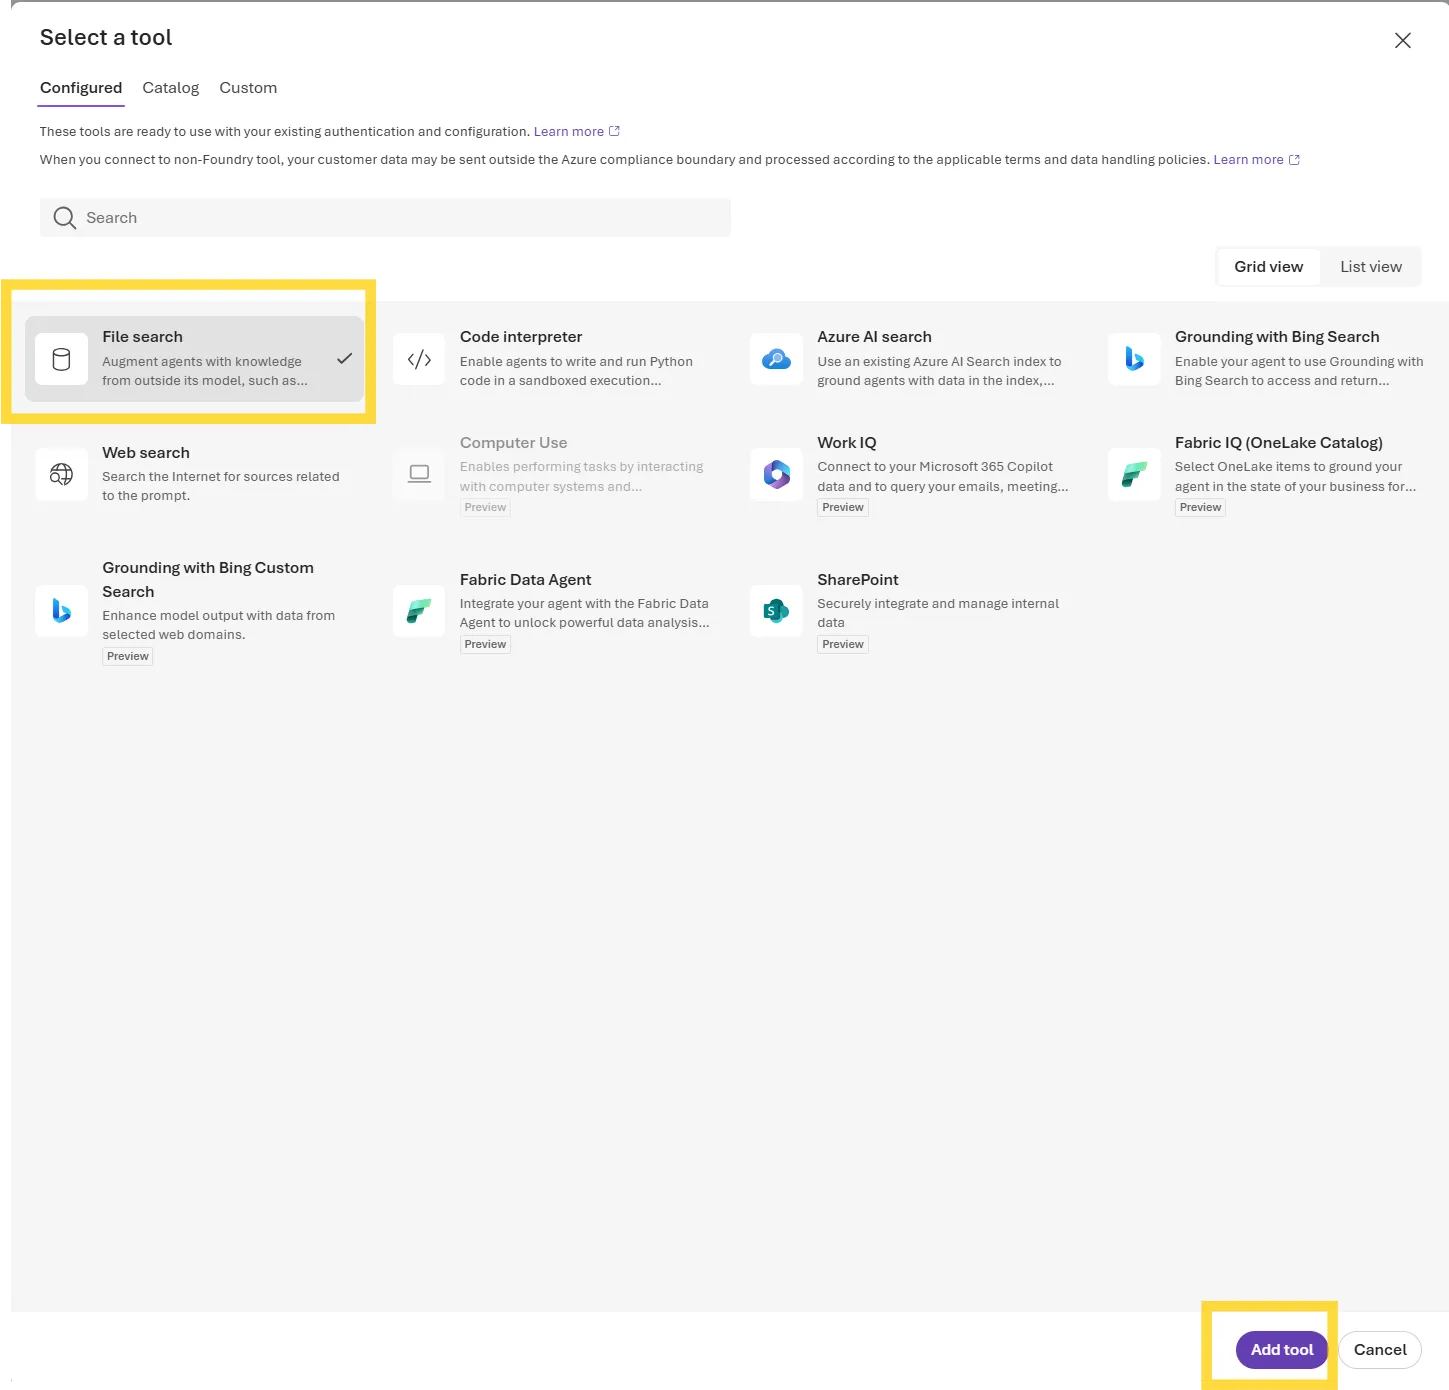Screen dimensions: 1449x1390
Task: Click 'Enables performing tasks by interacting' description
Action: point(581,477)
